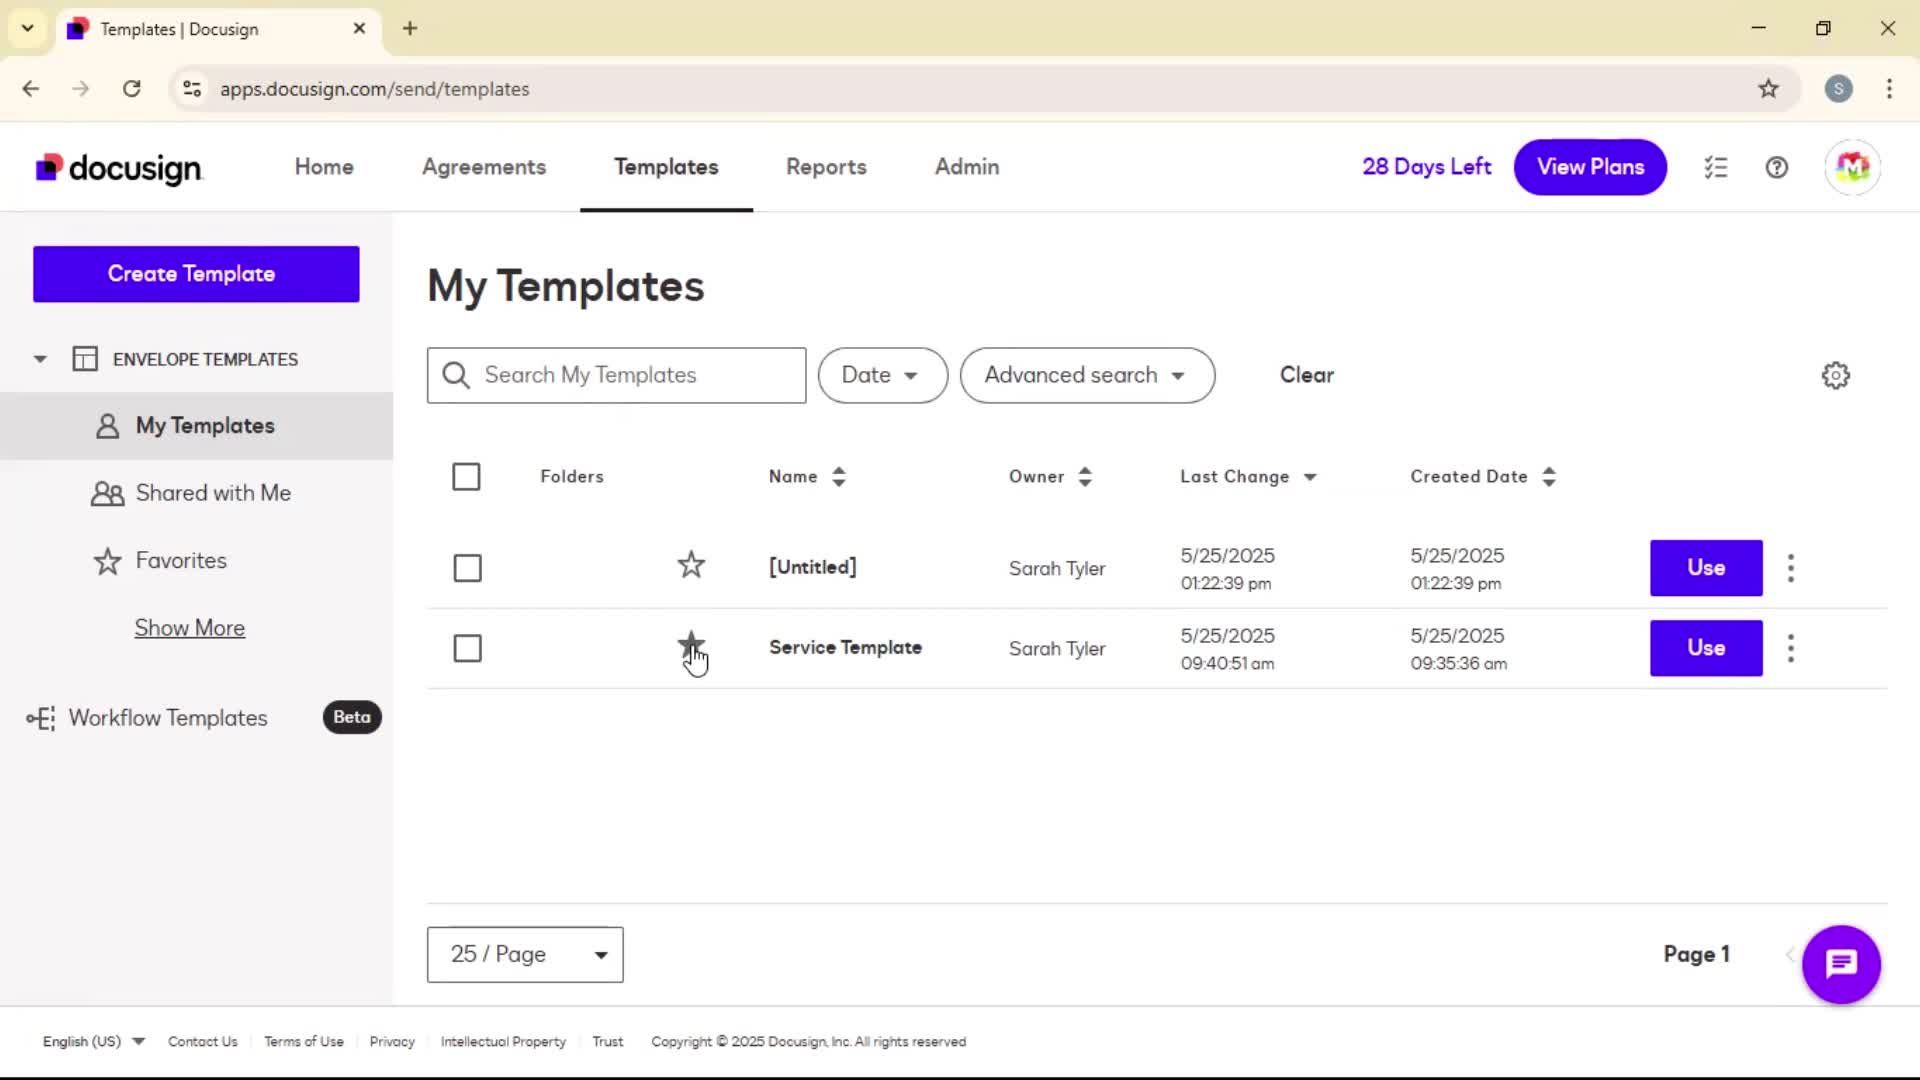Select the [Untitled] template checkbox
Viewport: 1920px width, 1080px height.
coord(467,568)
